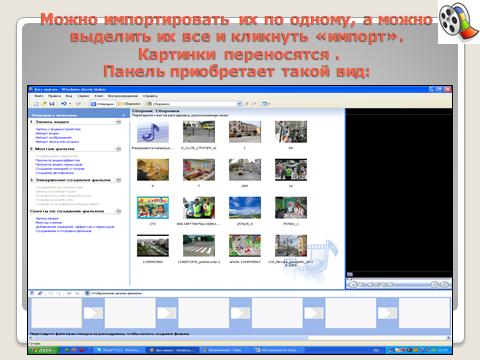Collapse the '1. Запись видео' section chevron
480x360 pixels.
[x=118, y=122]
